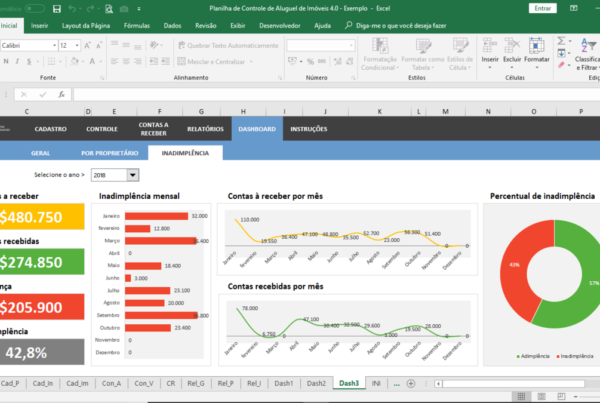Screen dimensions: 600x403
Task: Open the Layout da Página tab
Action: [86, 26]
